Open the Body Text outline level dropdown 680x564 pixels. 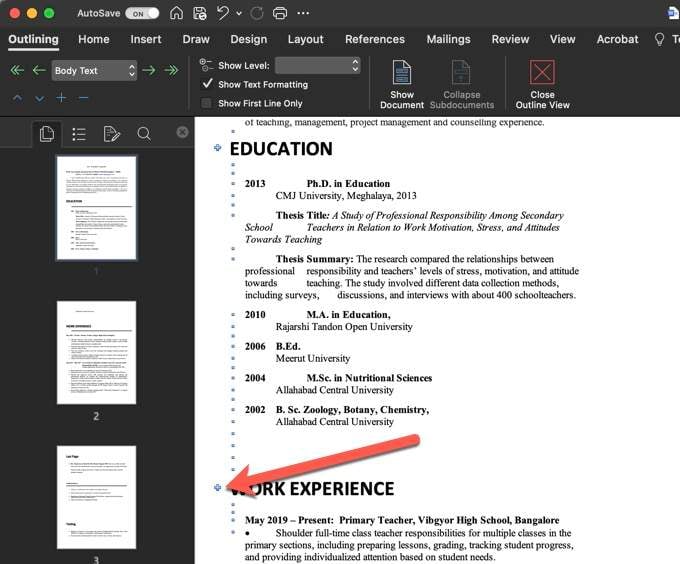(94, 70)
